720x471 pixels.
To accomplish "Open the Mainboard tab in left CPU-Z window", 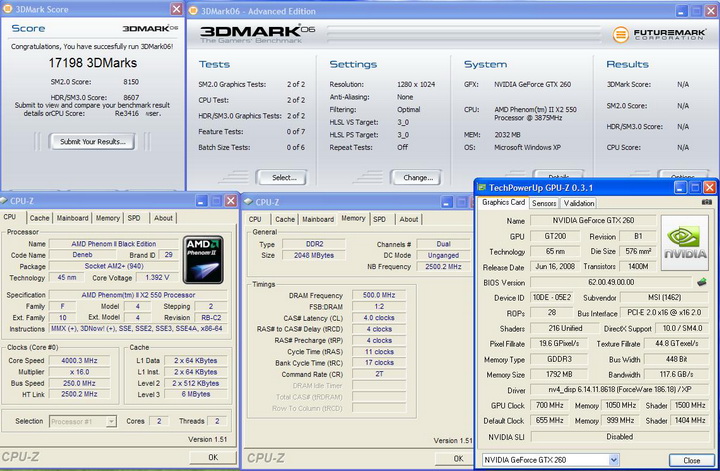I will pos(73,218).
